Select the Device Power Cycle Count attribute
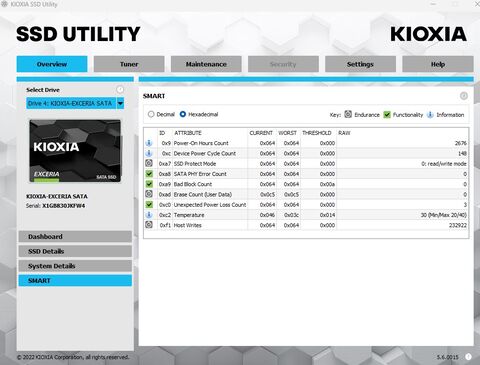Screen dimensions: 480x365 [205, 153]
